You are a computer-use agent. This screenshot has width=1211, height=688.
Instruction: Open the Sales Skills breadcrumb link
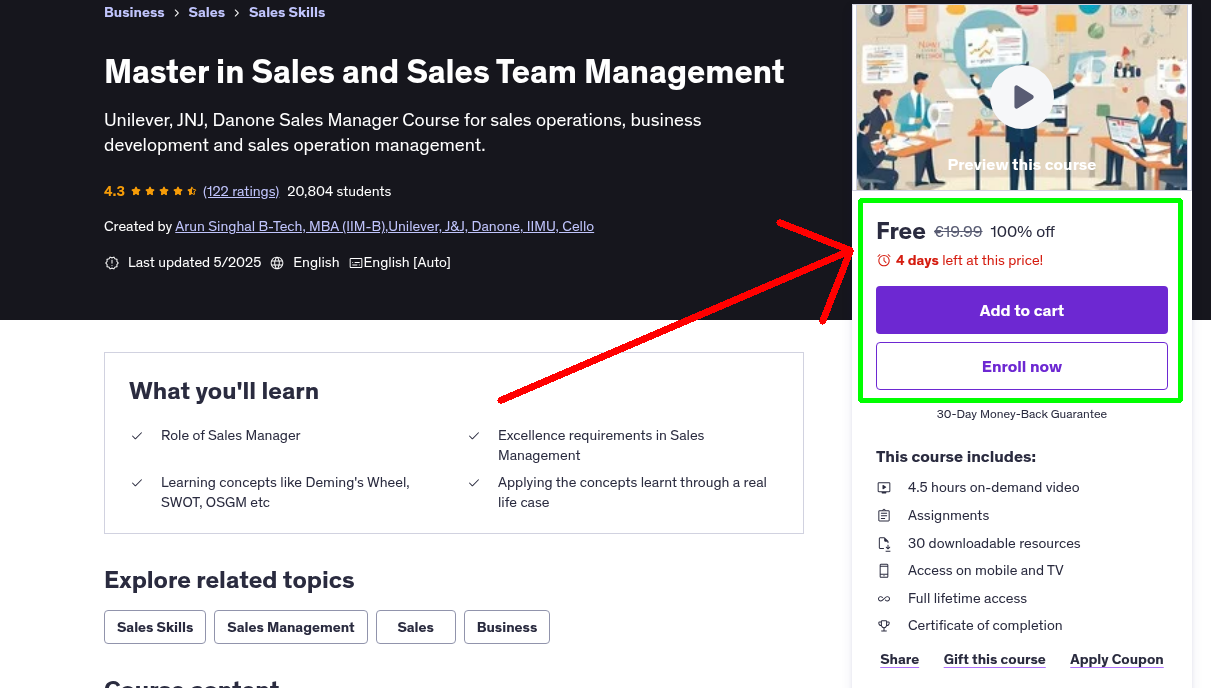(287, 12)
